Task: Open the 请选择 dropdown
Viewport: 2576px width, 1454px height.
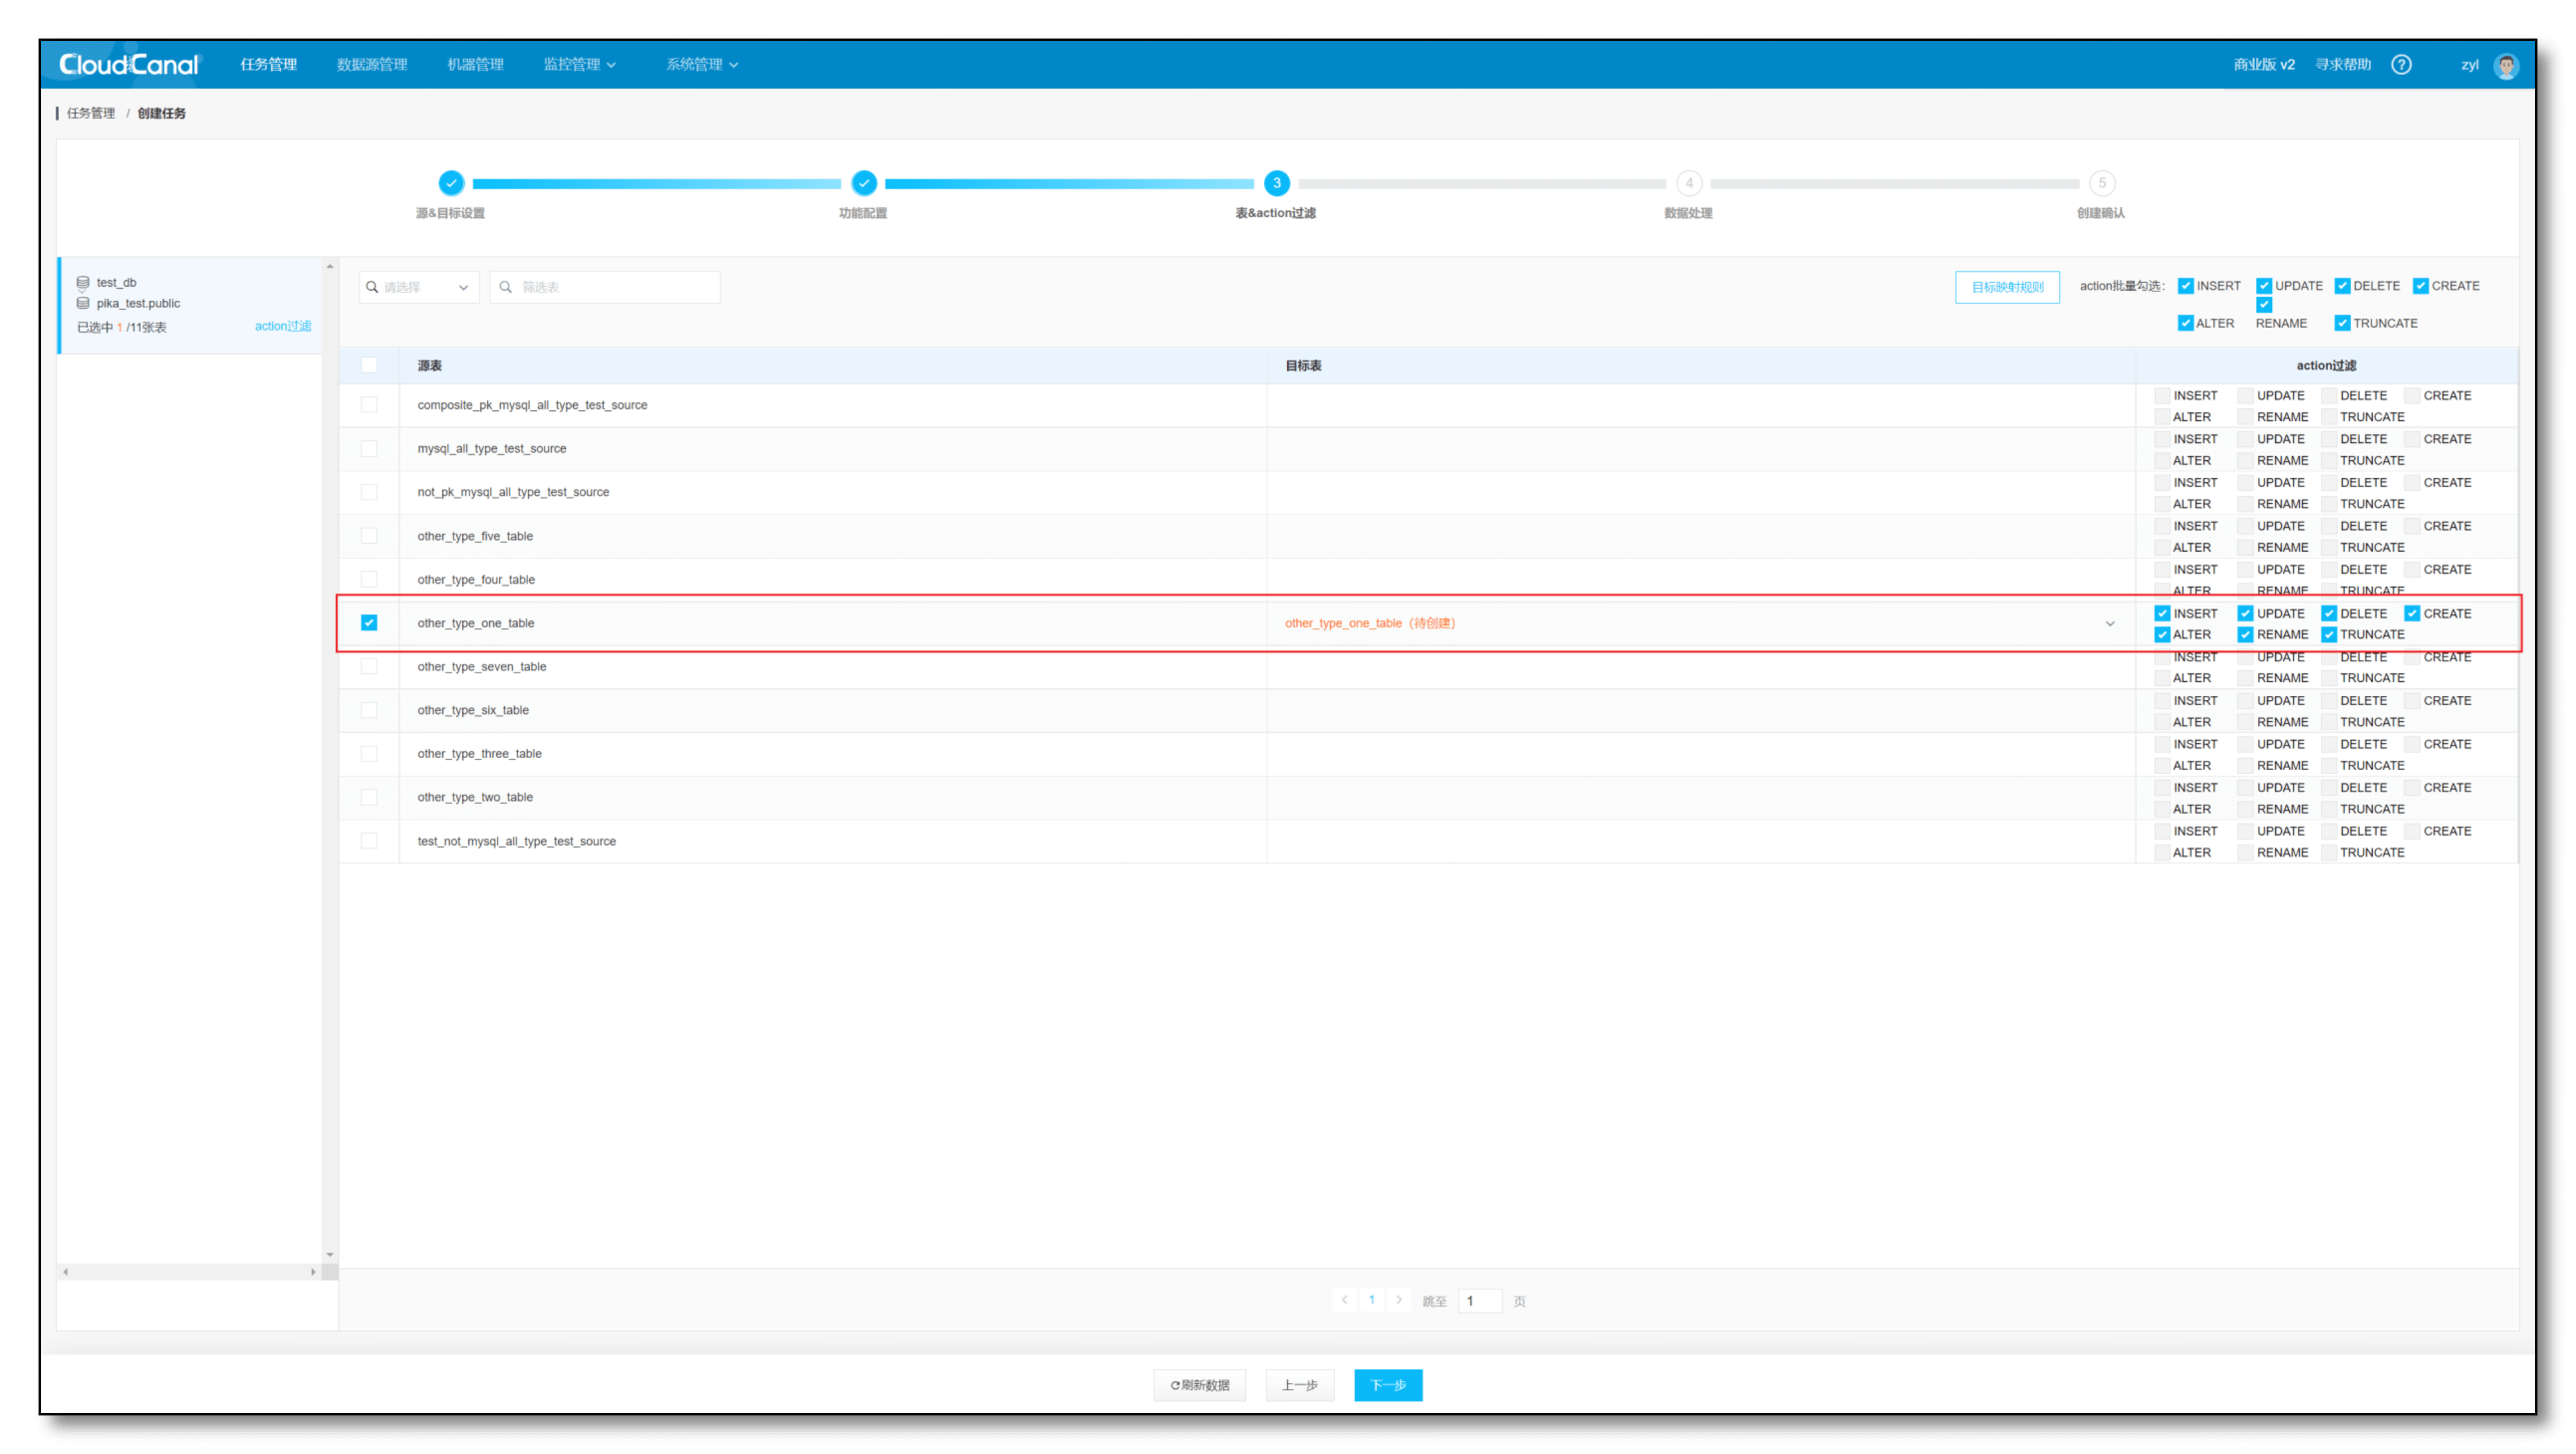Action: (x=418, y=287)
